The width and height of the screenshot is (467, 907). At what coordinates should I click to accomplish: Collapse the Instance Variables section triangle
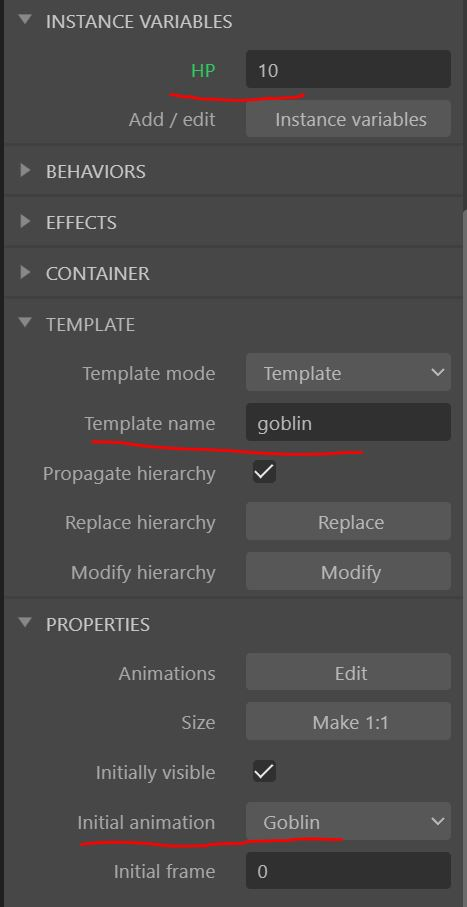pos(25,19)
